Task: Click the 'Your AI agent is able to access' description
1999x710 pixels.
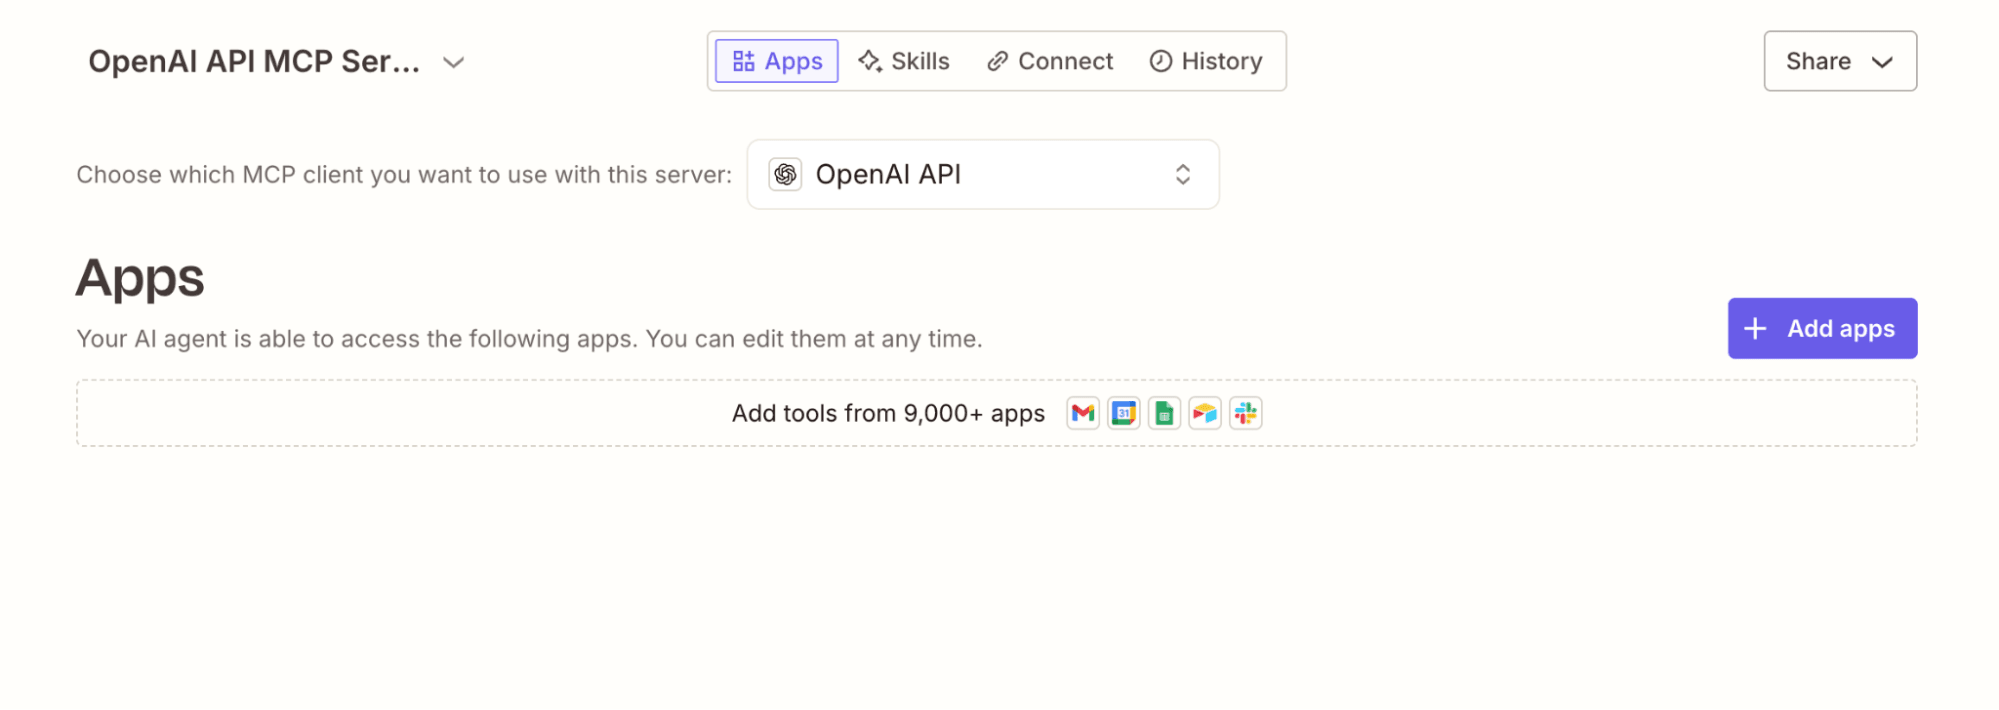Action: pos(529,339)
